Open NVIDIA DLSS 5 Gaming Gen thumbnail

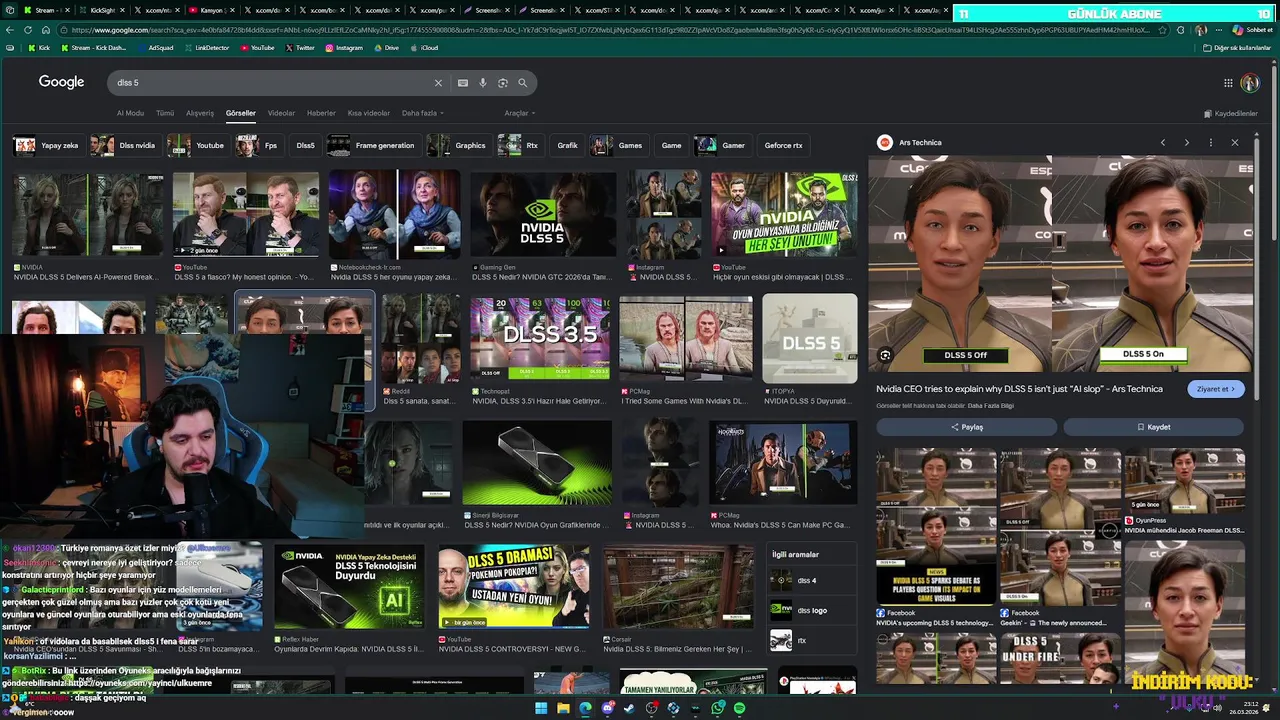pyautogui.click(x=544, y=214)
